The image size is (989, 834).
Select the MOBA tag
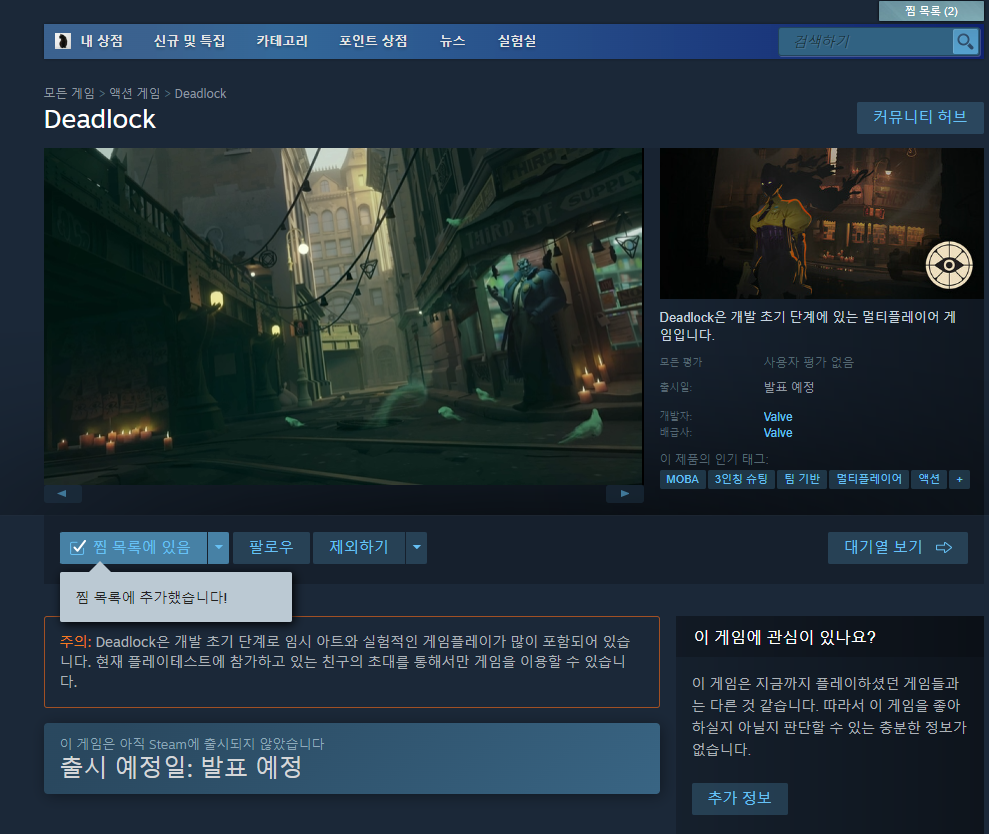(x=682, y=479)
